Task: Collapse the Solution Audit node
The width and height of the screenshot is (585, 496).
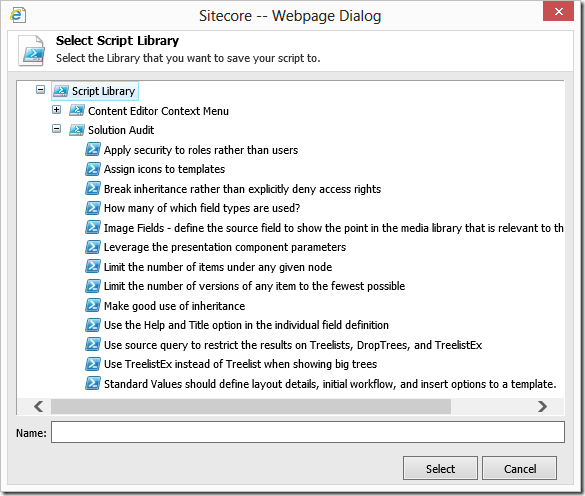Action: (56, 129)
